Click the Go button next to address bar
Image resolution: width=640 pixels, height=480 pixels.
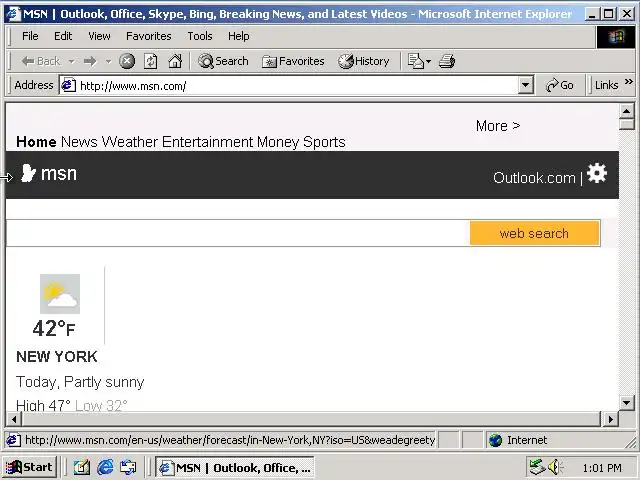click(x=560, y=85)
